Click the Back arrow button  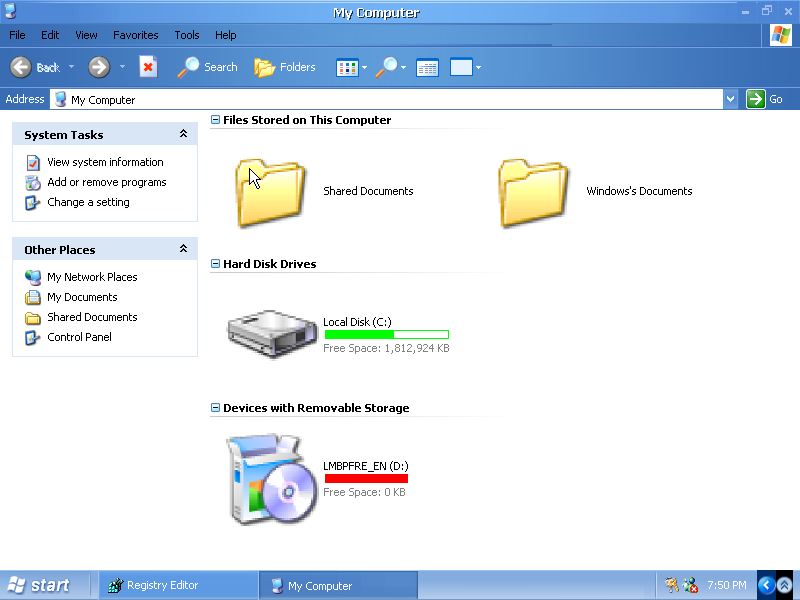pos(21,67)
